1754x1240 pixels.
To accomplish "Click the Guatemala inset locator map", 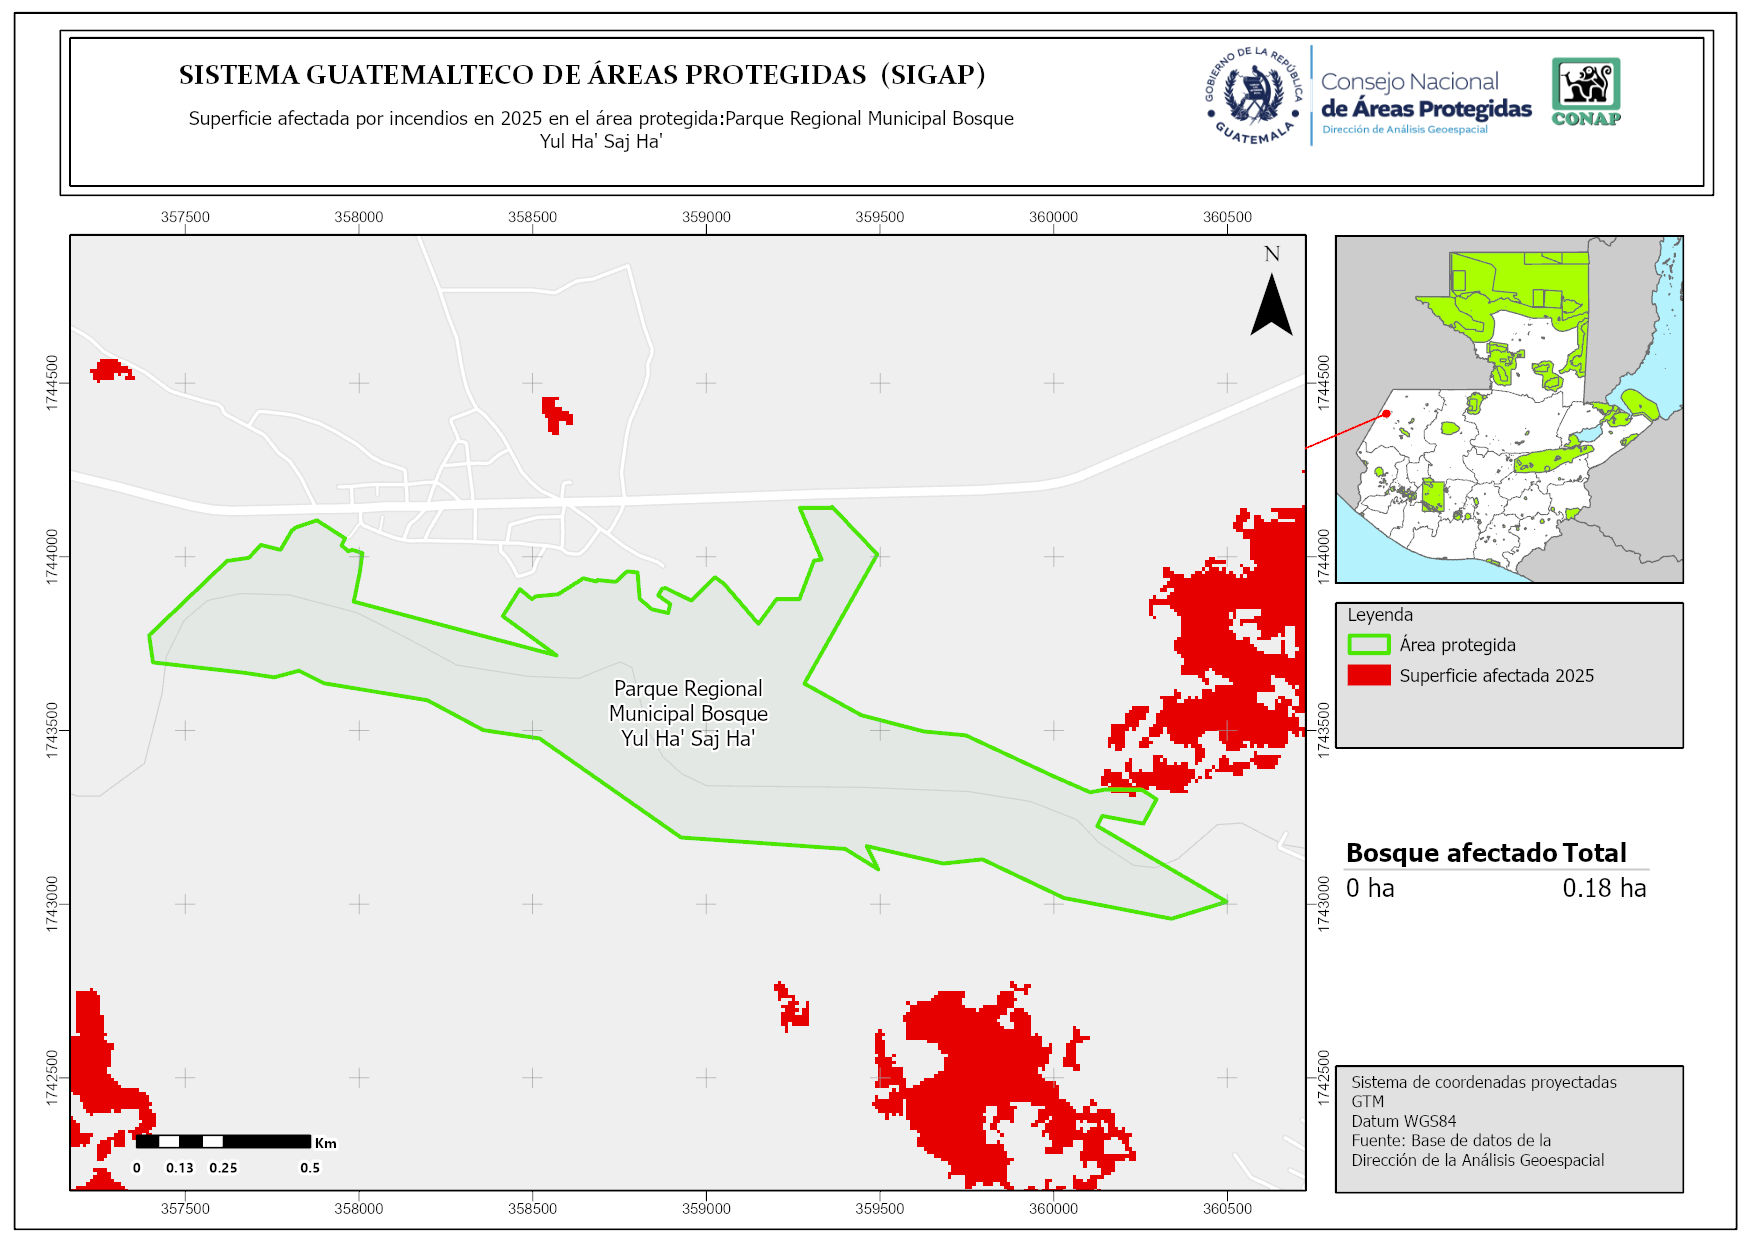I will [1509, 409].
